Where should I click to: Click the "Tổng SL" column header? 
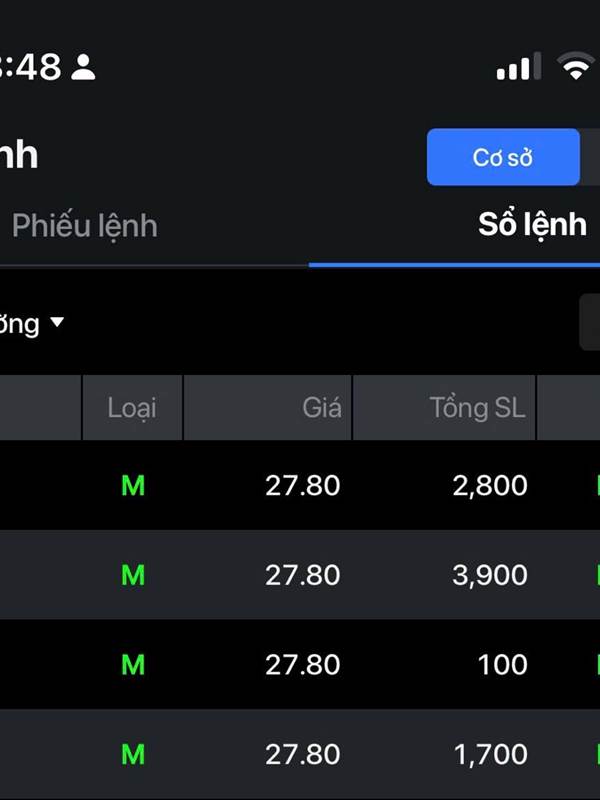tap(477, 408)
